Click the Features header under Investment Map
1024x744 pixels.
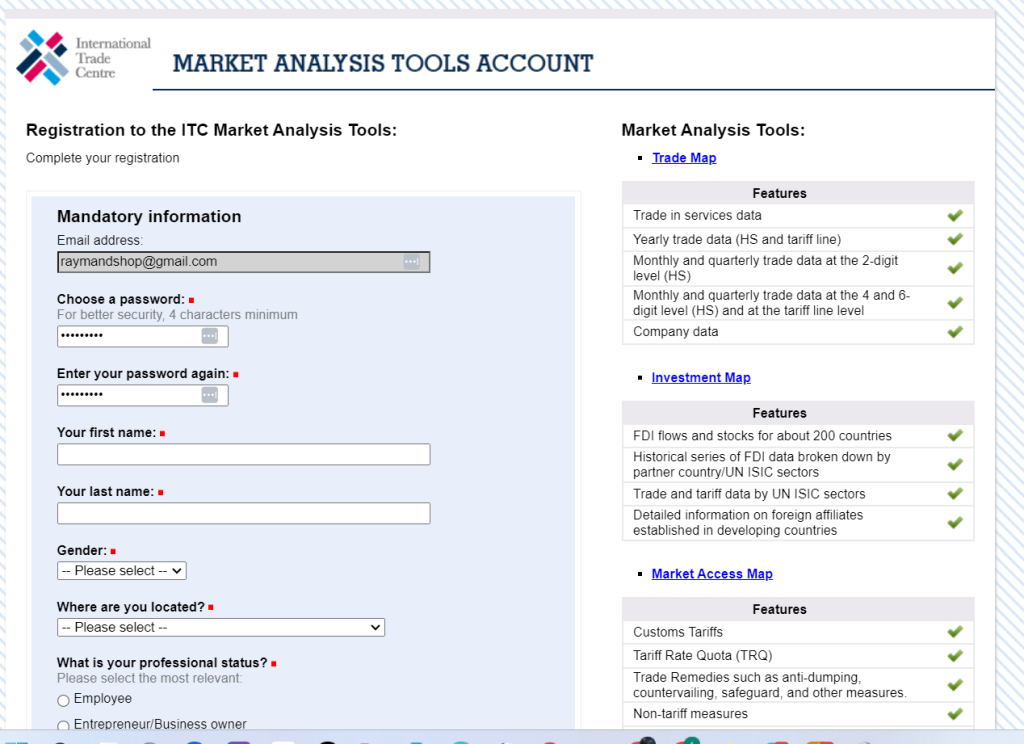pos(779,413)
